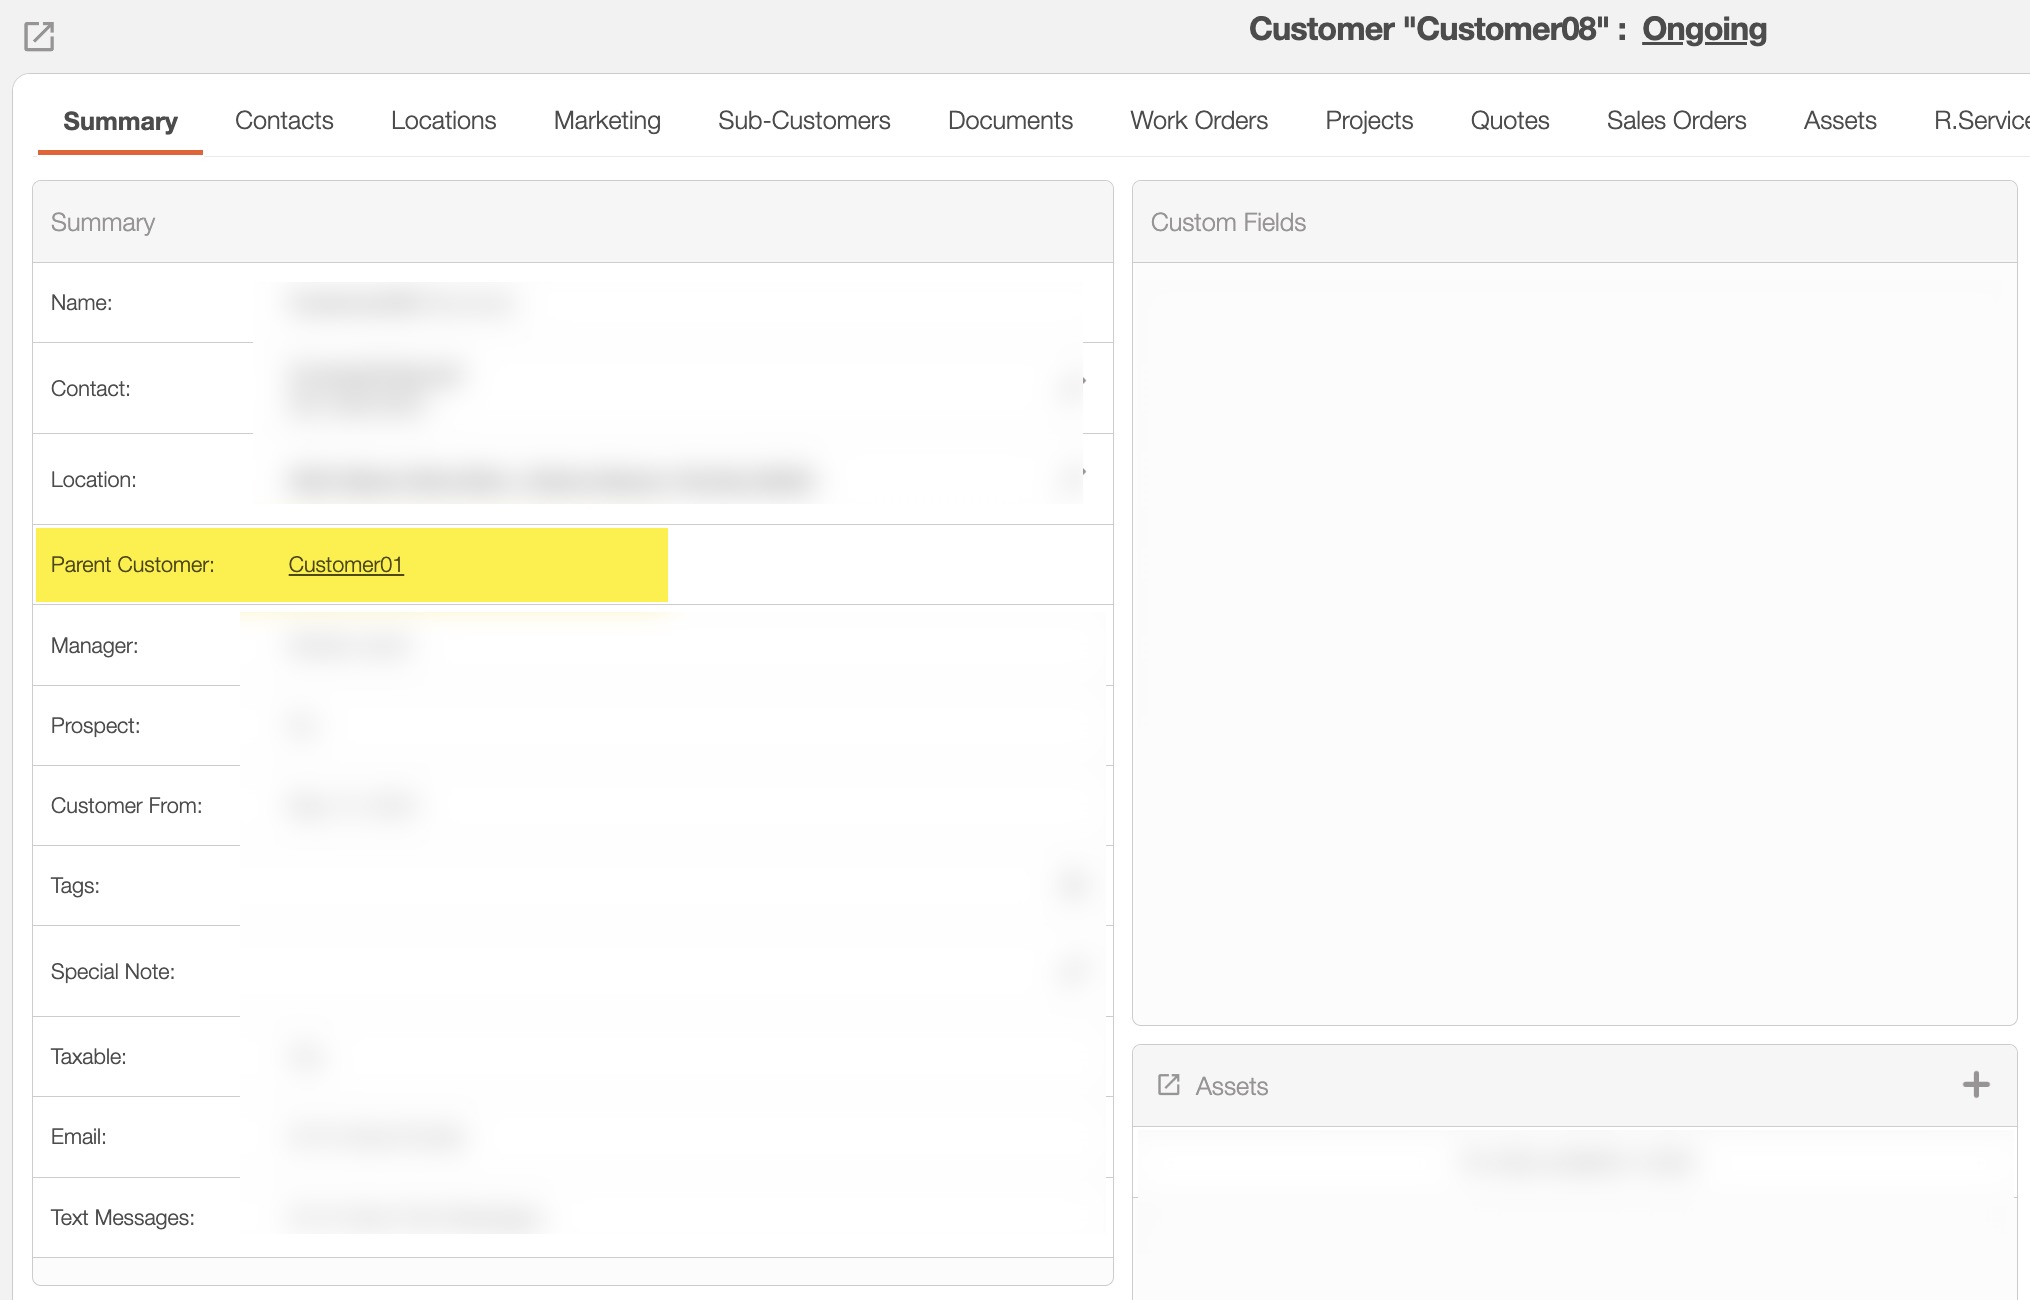Go to the Marketing tab
This screenshot has height=1300, width=2030.
pyautogui.click(x=607, y=121)
